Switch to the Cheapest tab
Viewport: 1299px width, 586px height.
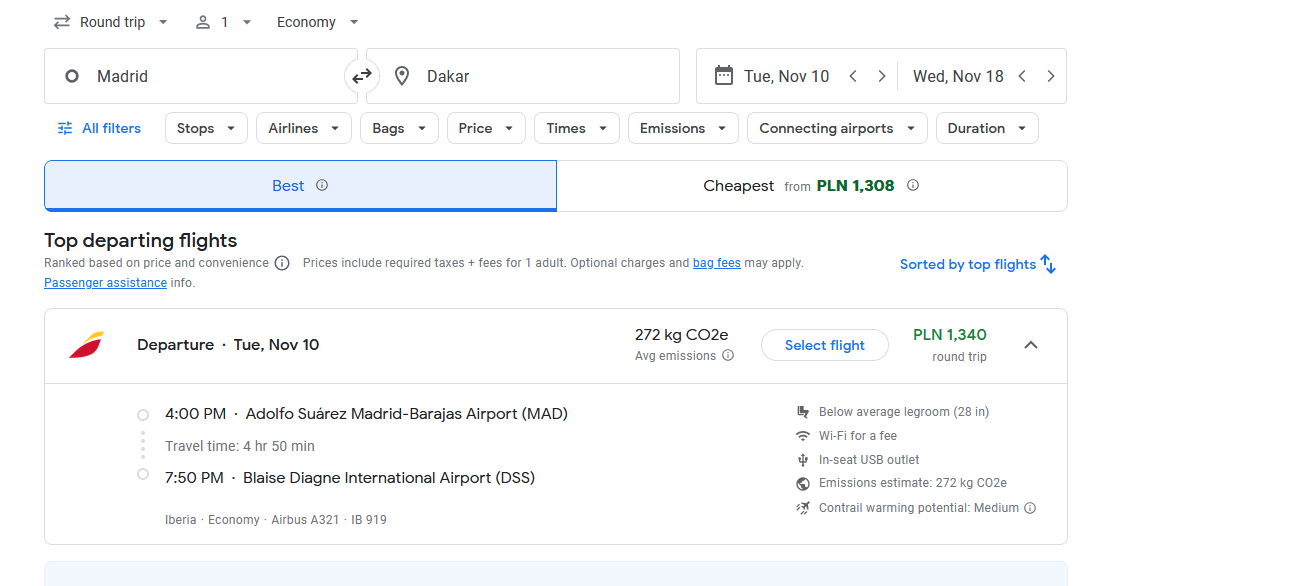812,186
